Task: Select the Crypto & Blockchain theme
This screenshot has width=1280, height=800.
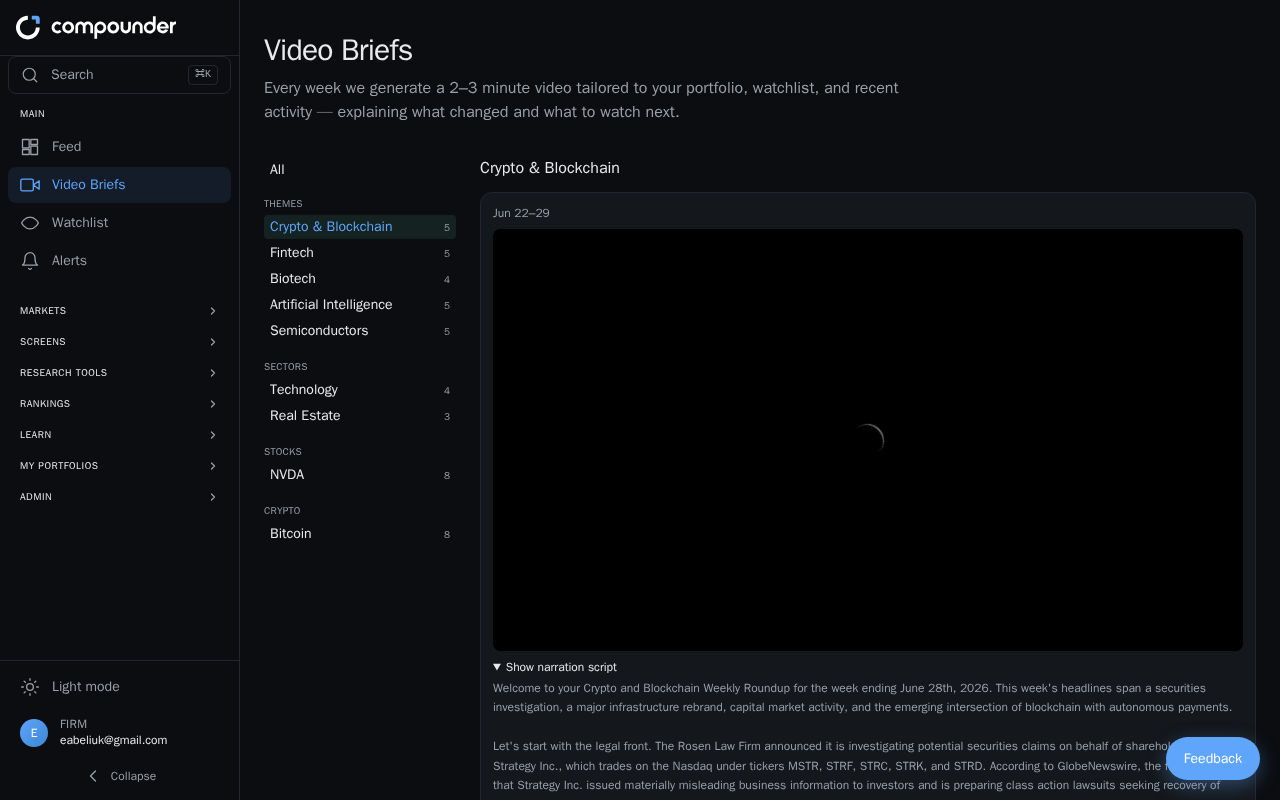Action: click(x=360, y=227)
